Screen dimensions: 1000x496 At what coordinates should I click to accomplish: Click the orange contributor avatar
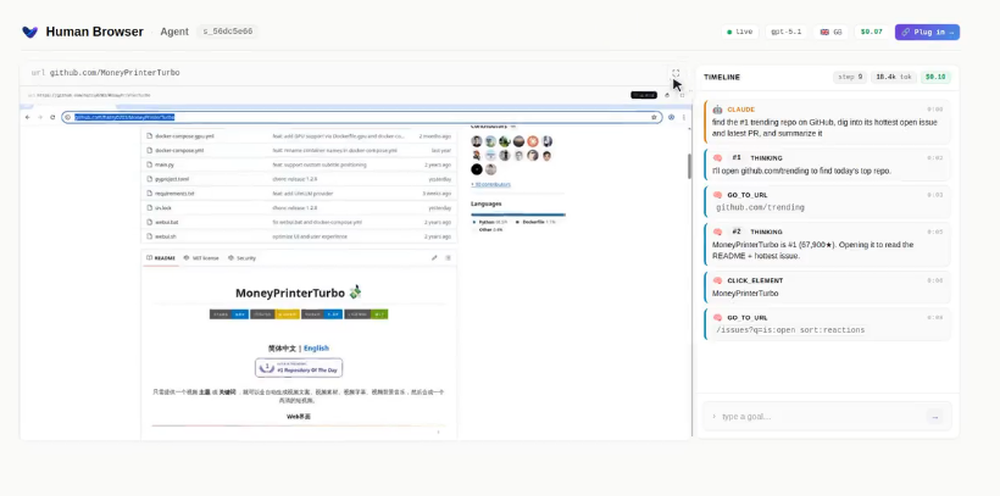tap(533, 142)
